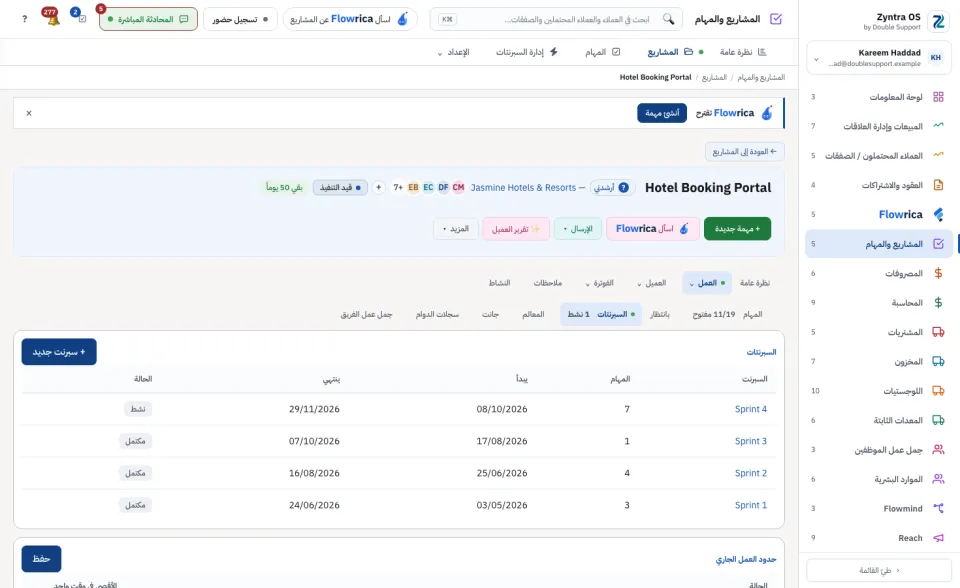
Task: Open إدارة السبرنتات sprint management tab
Action: pyautogui.click(x=527, y=52)
